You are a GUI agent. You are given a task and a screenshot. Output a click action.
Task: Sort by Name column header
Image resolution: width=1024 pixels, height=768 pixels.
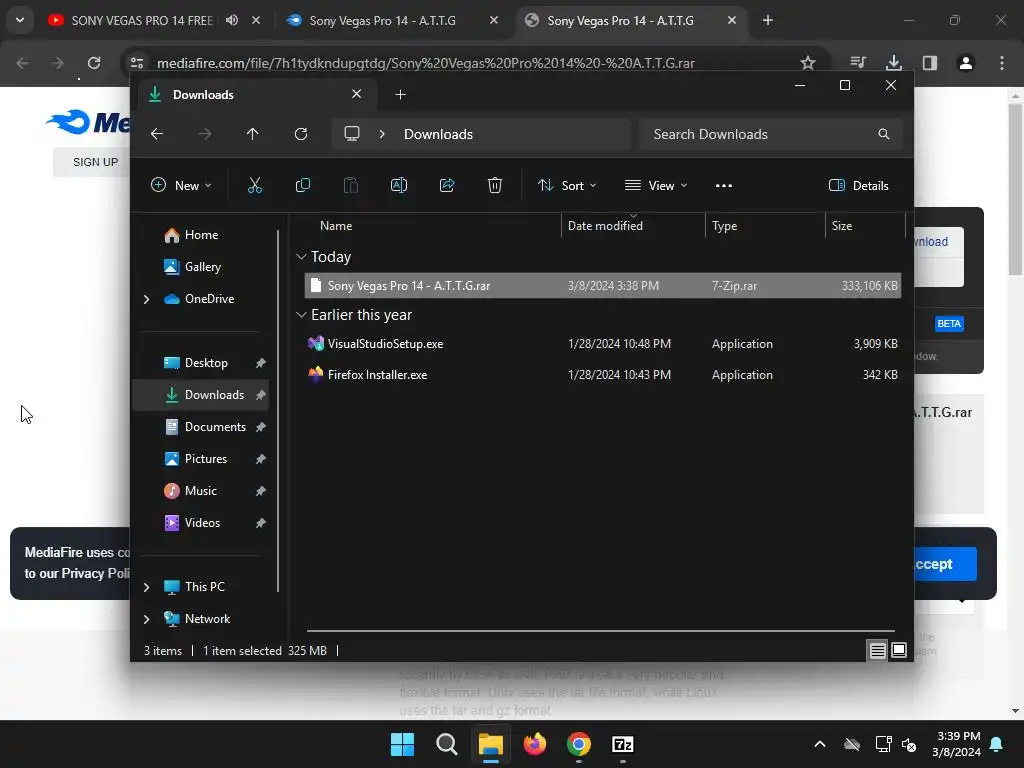click(336, 226)
